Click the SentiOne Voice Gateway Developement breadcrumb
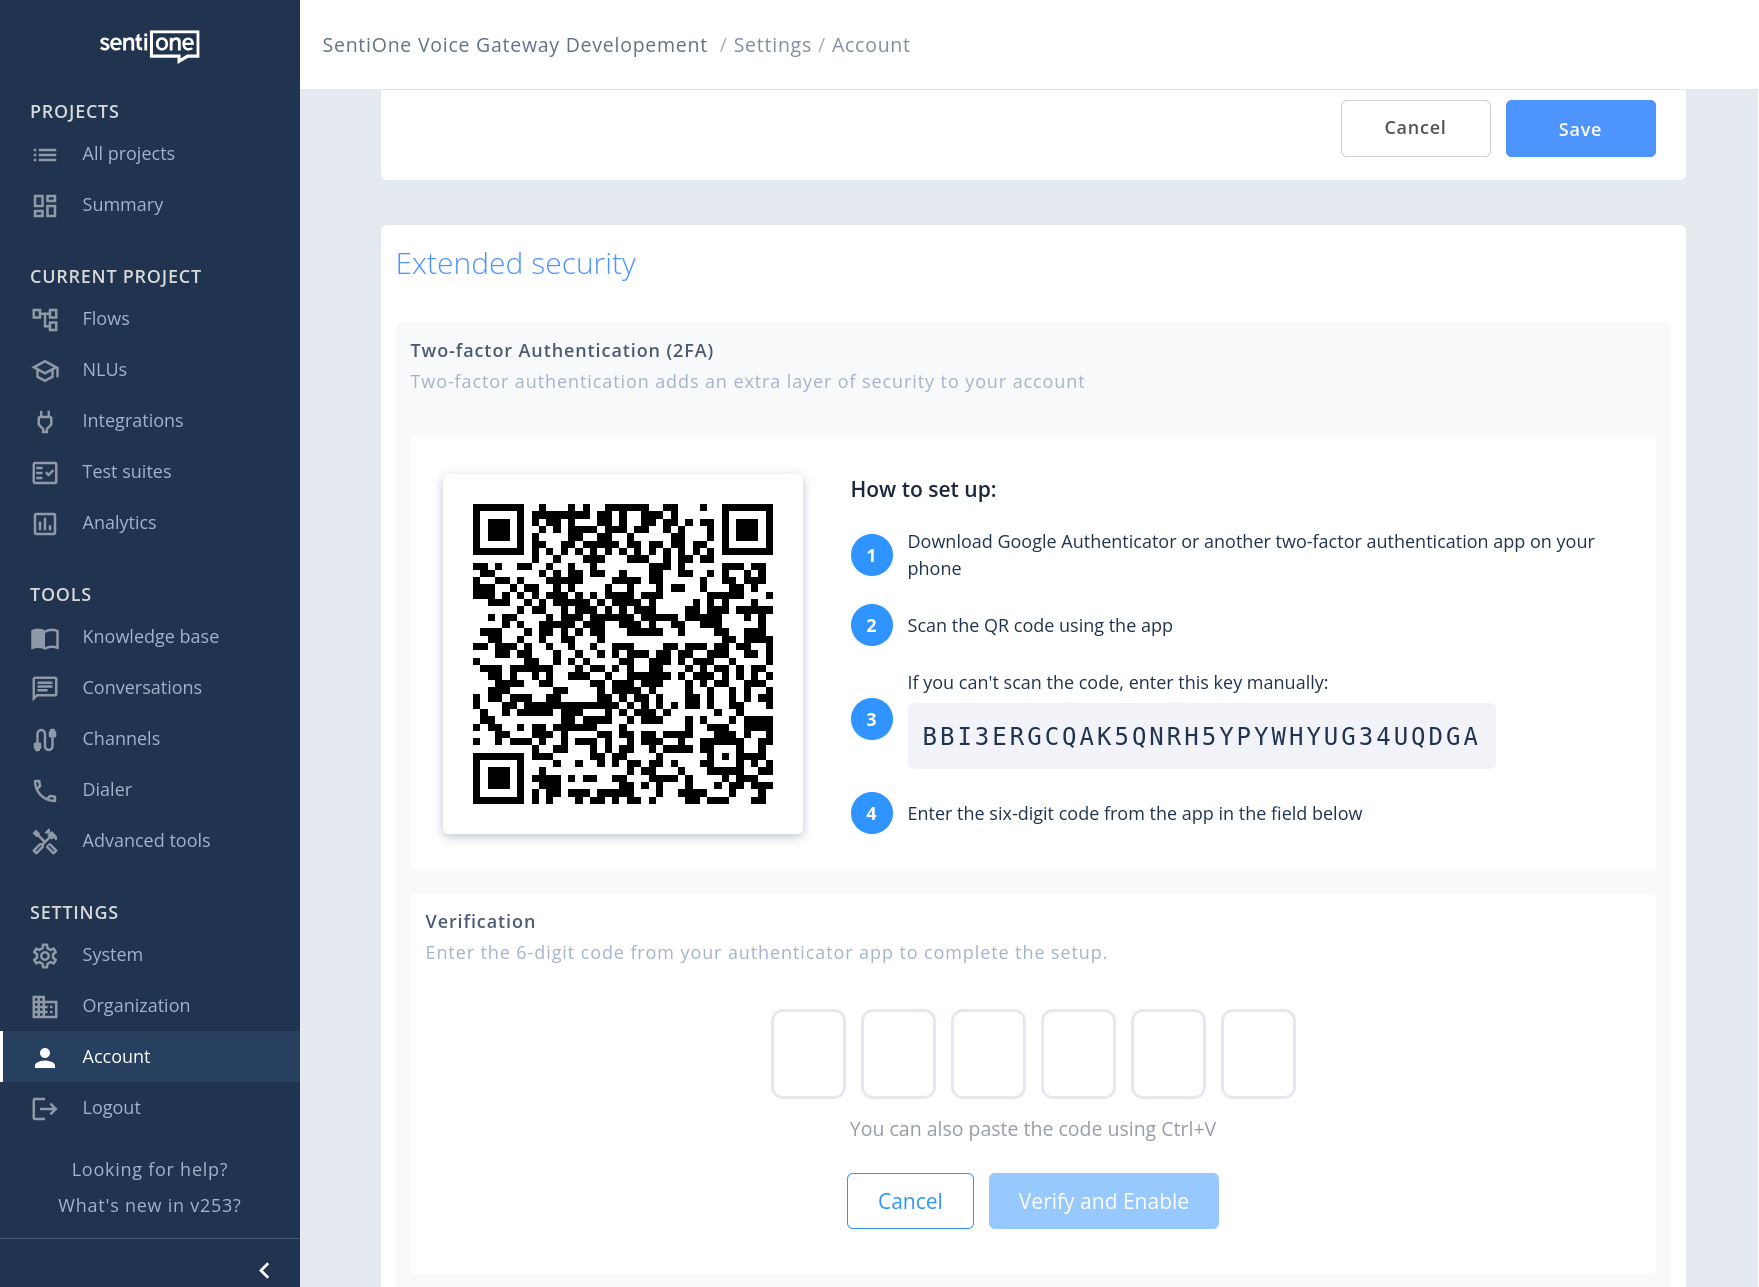Screen dimensions: 1759x1287 coord(515,45)
